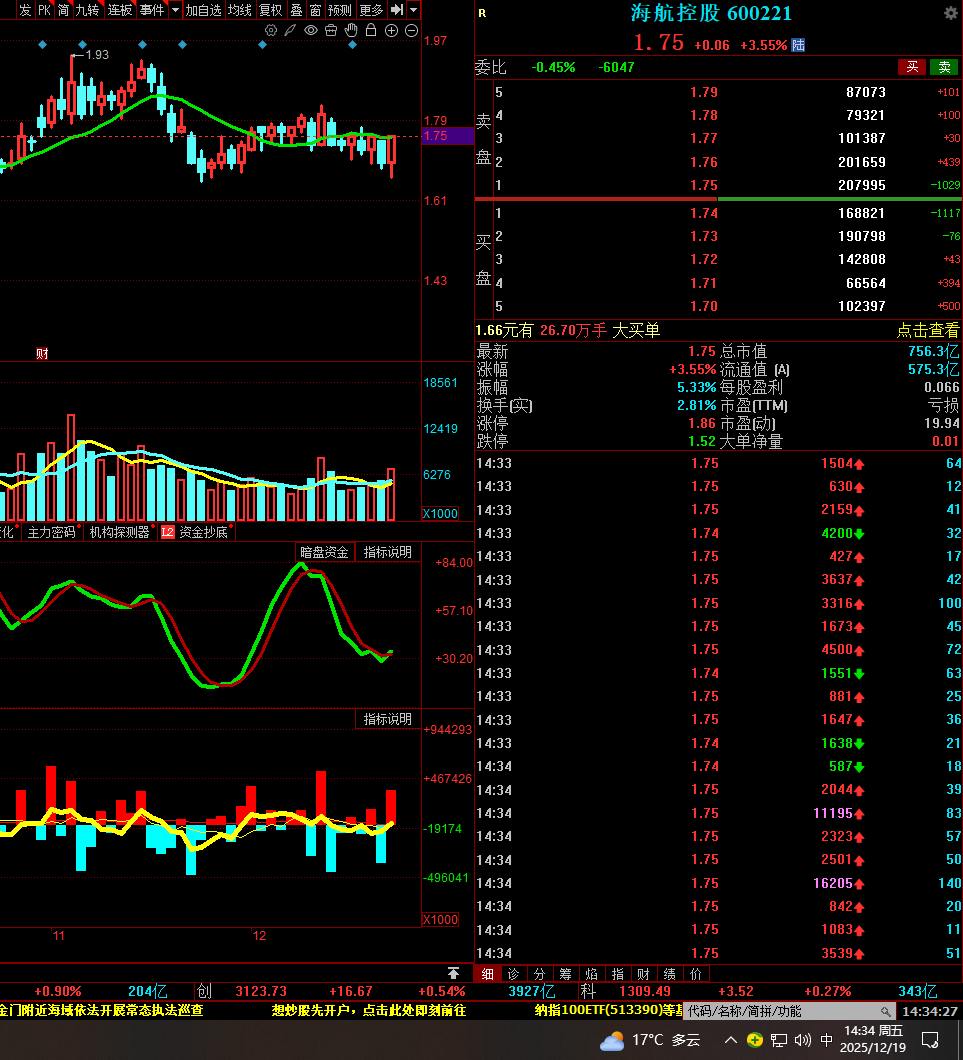Select the hand pan tool
The width and height of the screenshot is (963, 1060).
click(x=351, y=30)
